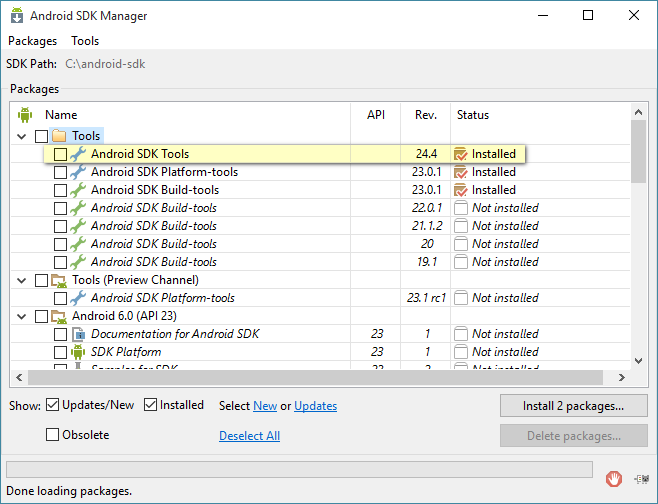Click wrench icon of Build-tools rev 20
The width and height of the screenshot is (658, 504).
pos(78,244)
